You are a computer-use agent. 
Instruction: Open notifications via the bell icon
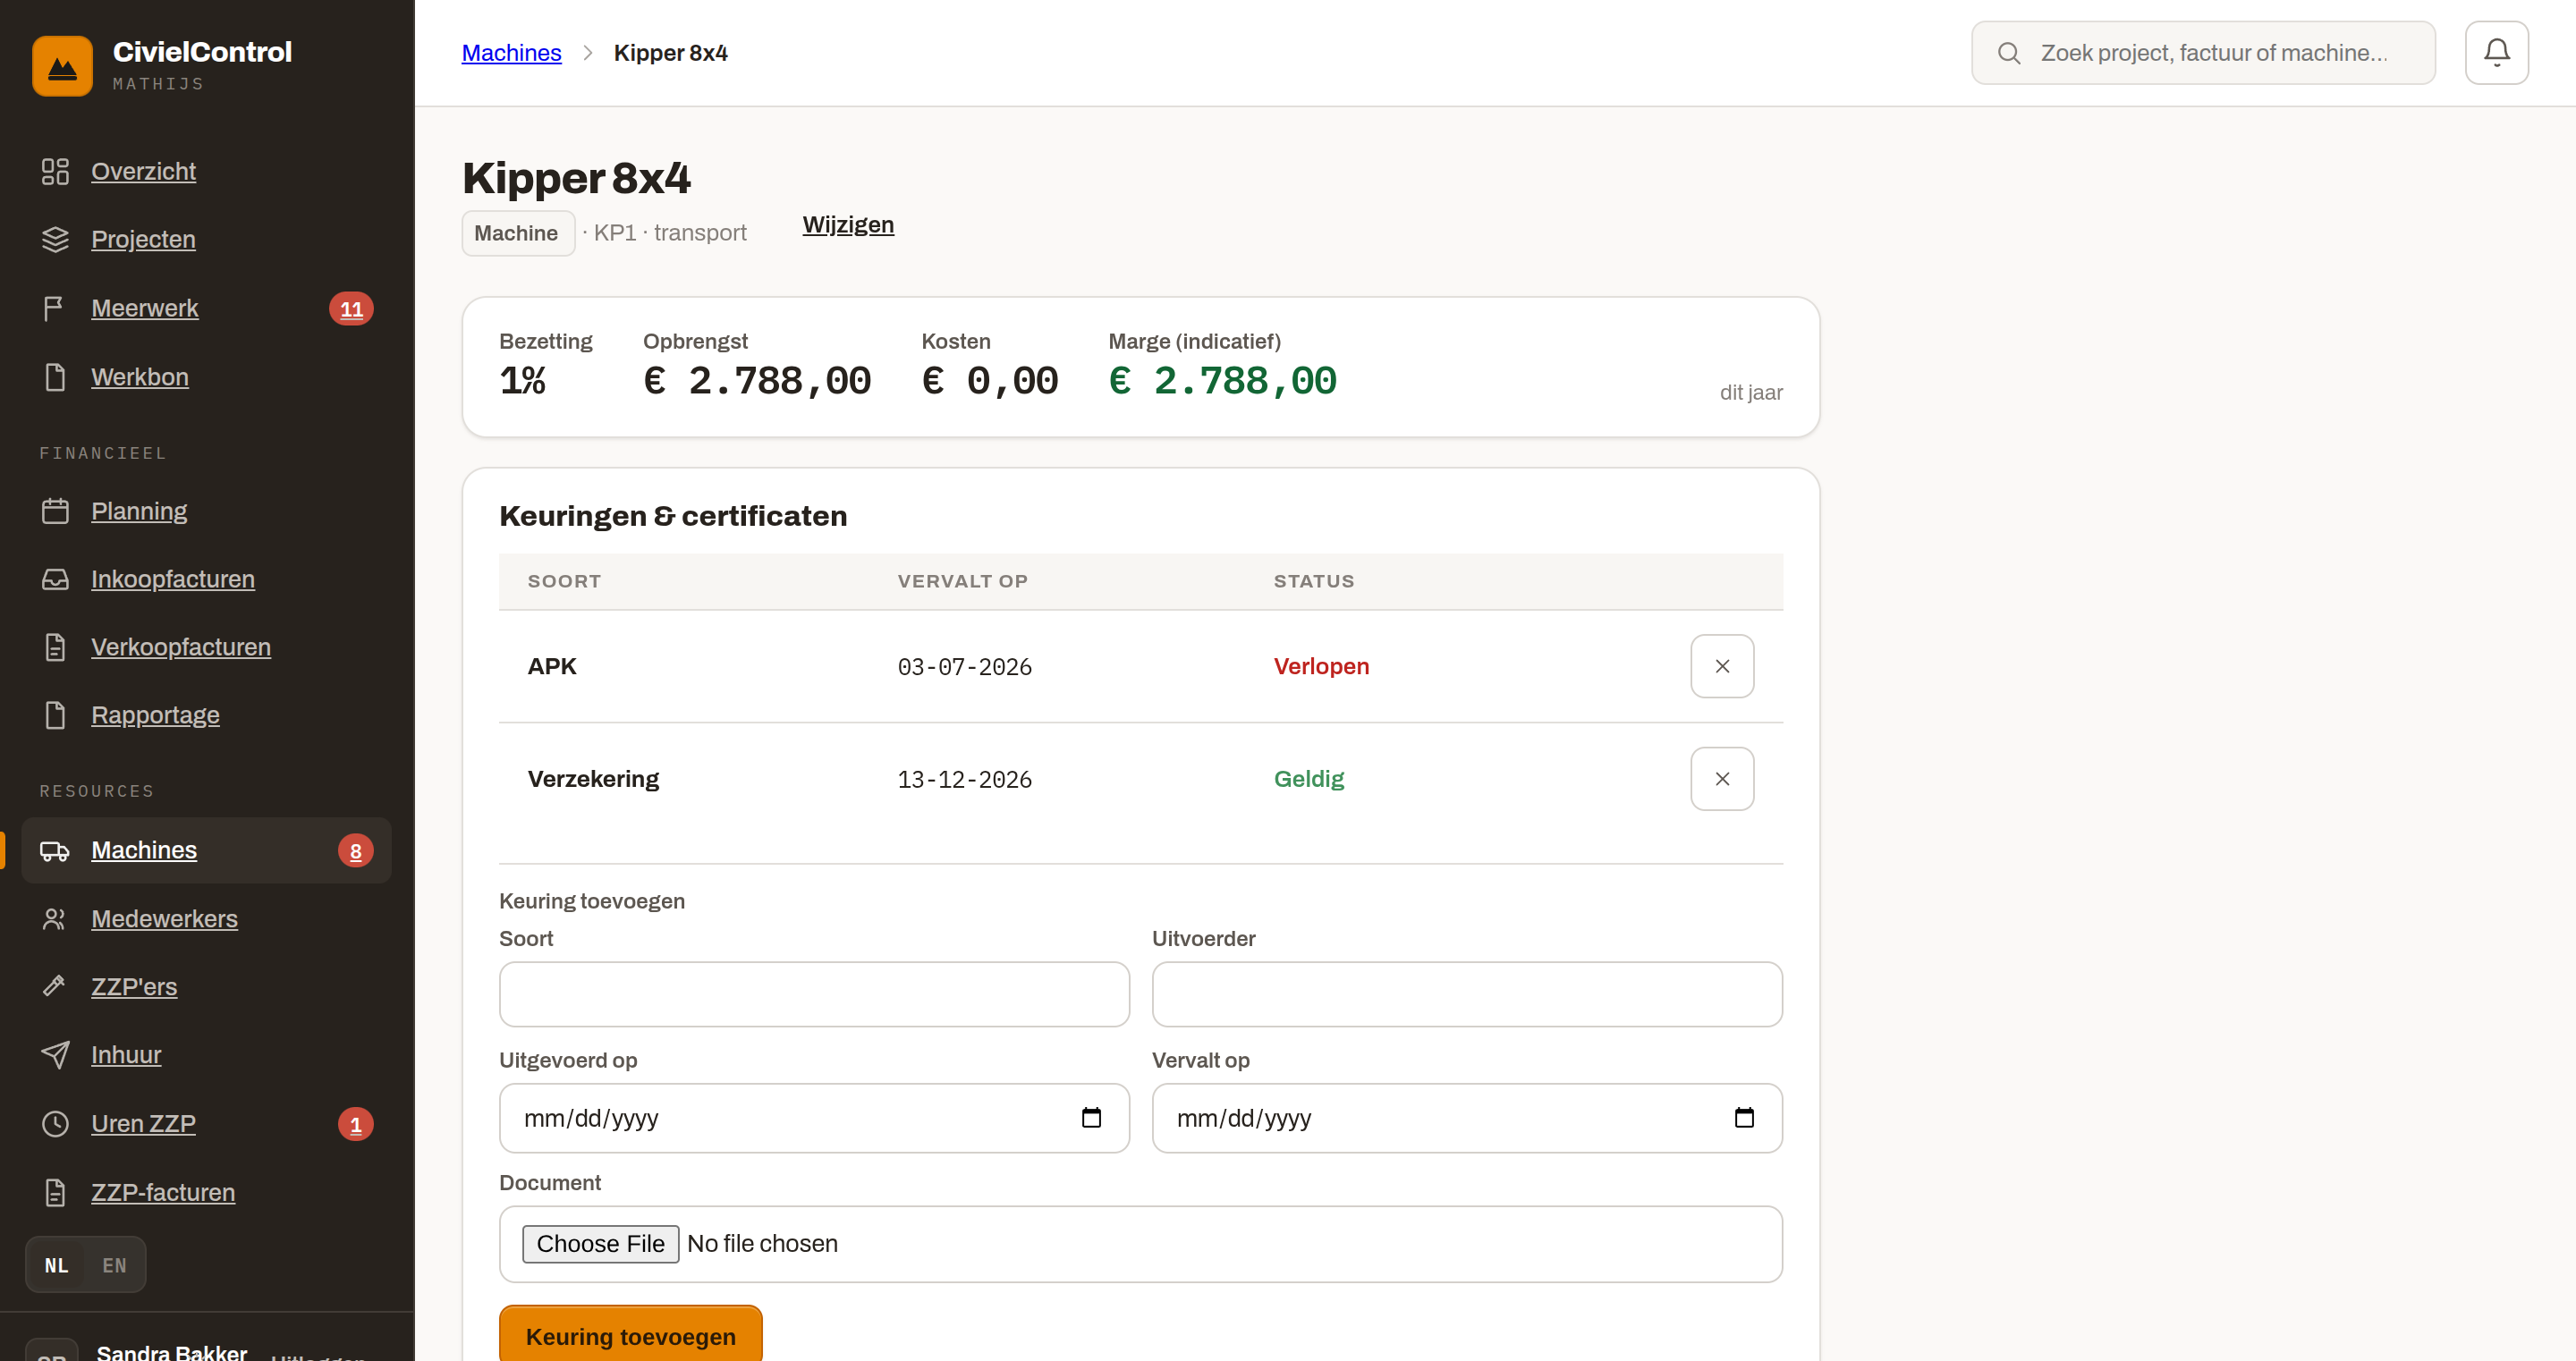point(2496,53)
